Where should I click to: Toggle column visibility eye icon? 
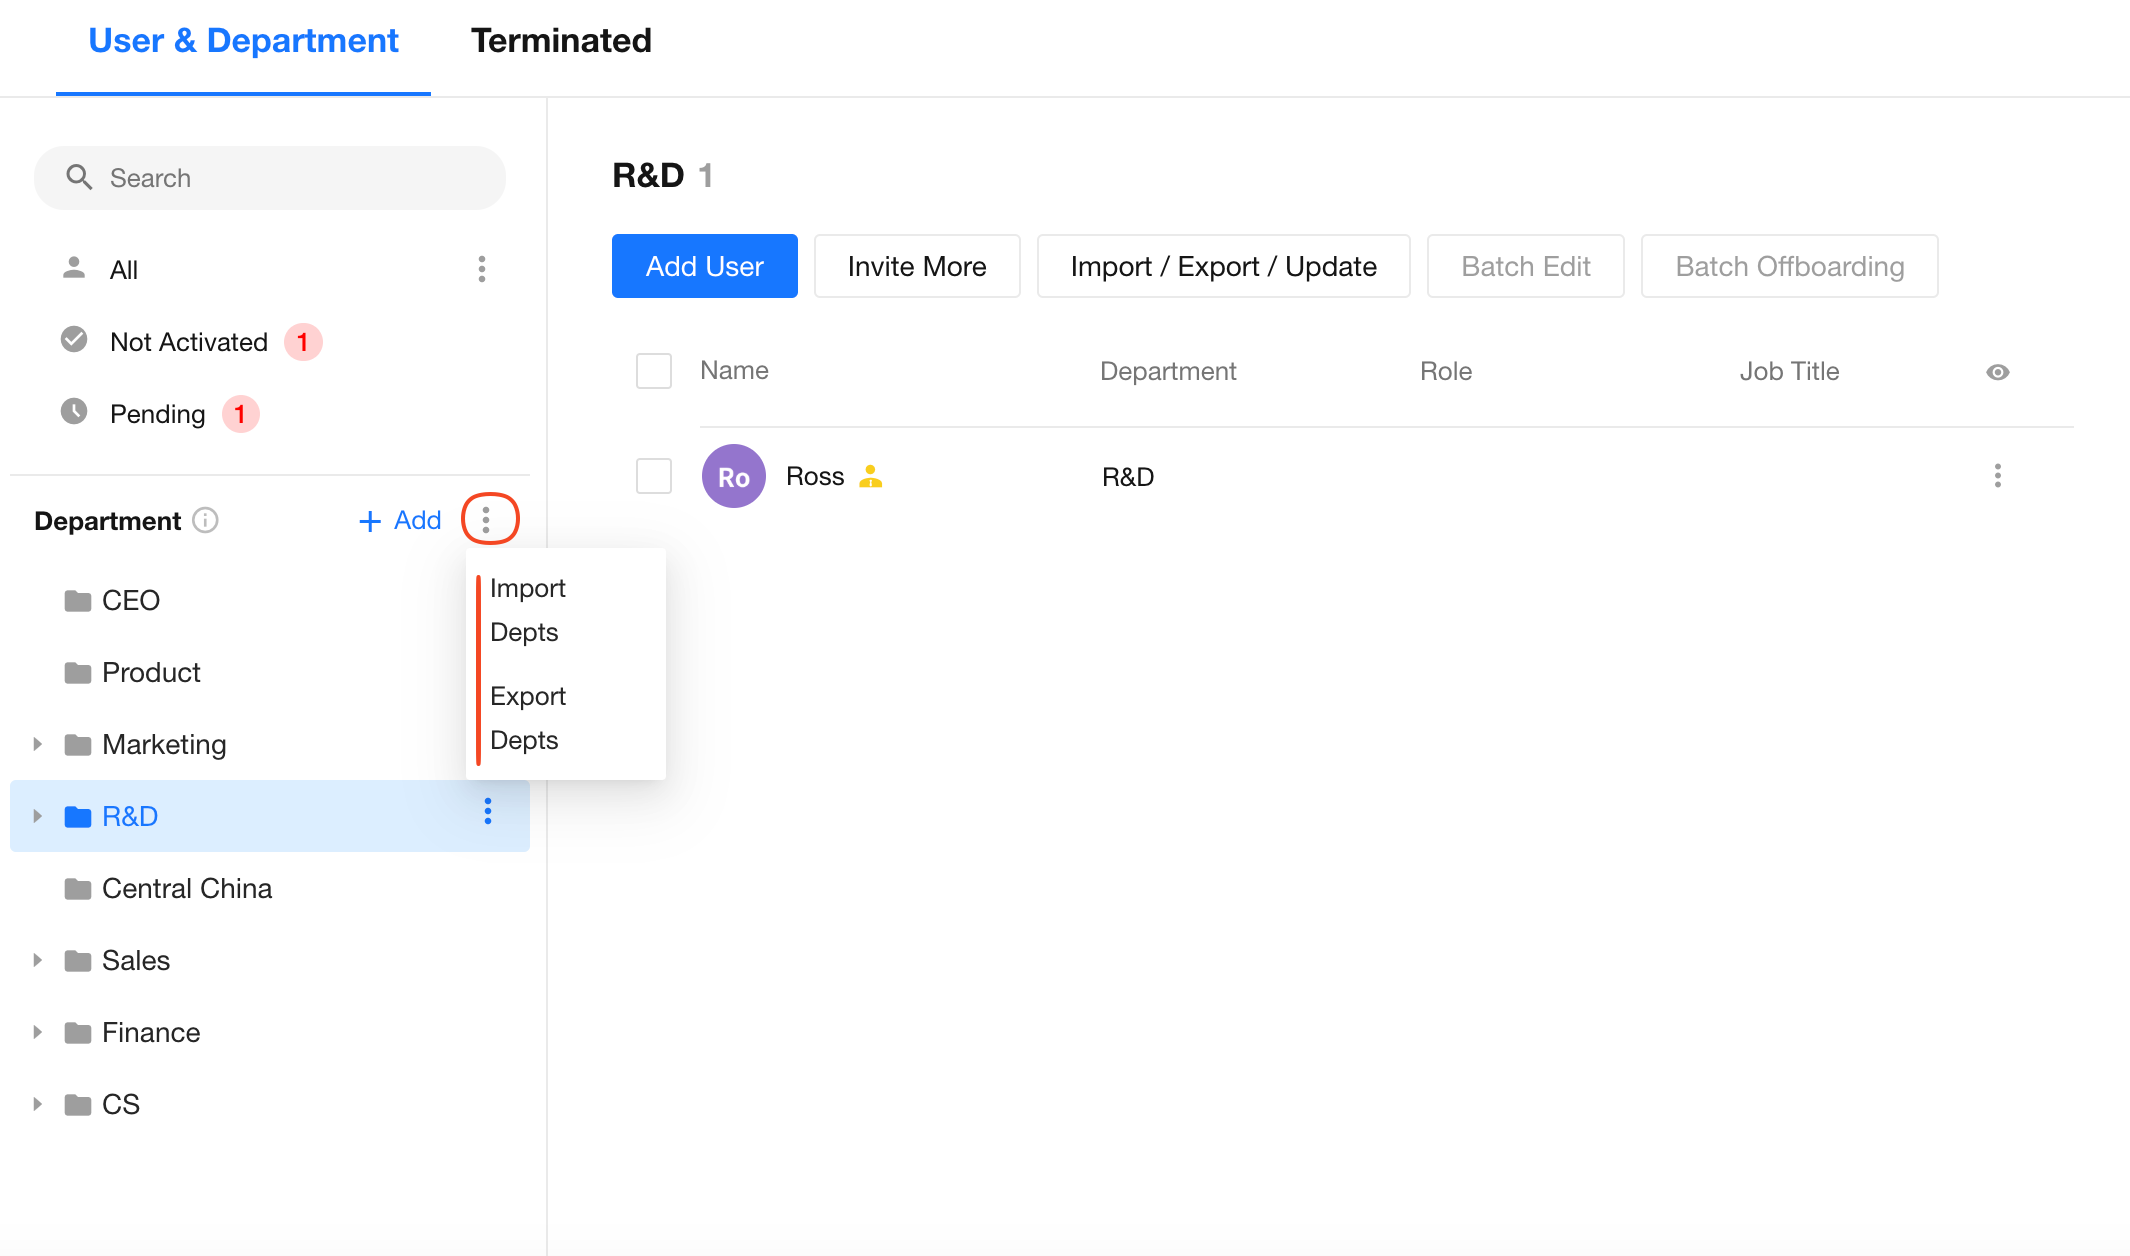[x=1997, y=372]
